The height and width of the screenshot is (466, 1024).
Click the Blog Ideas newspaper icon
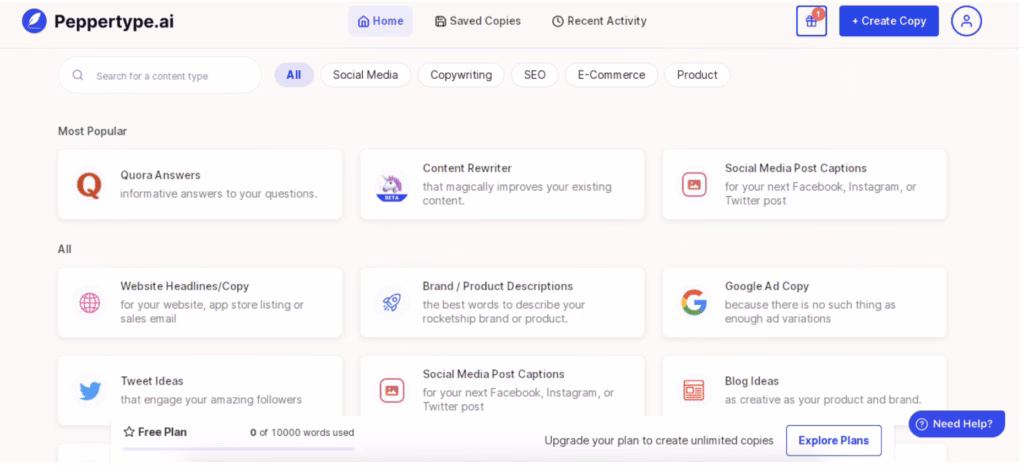pyautogui.click(x=693, y=390)
